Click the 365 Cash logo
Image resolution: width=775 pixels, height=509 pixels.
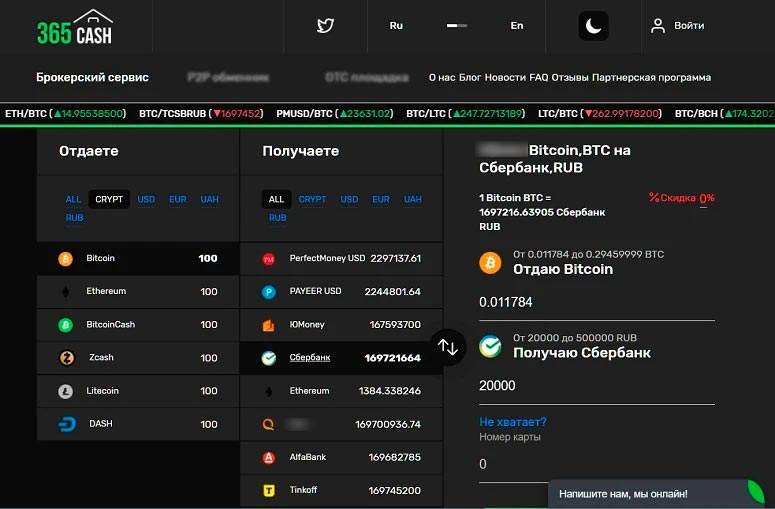tap(75, 27)
